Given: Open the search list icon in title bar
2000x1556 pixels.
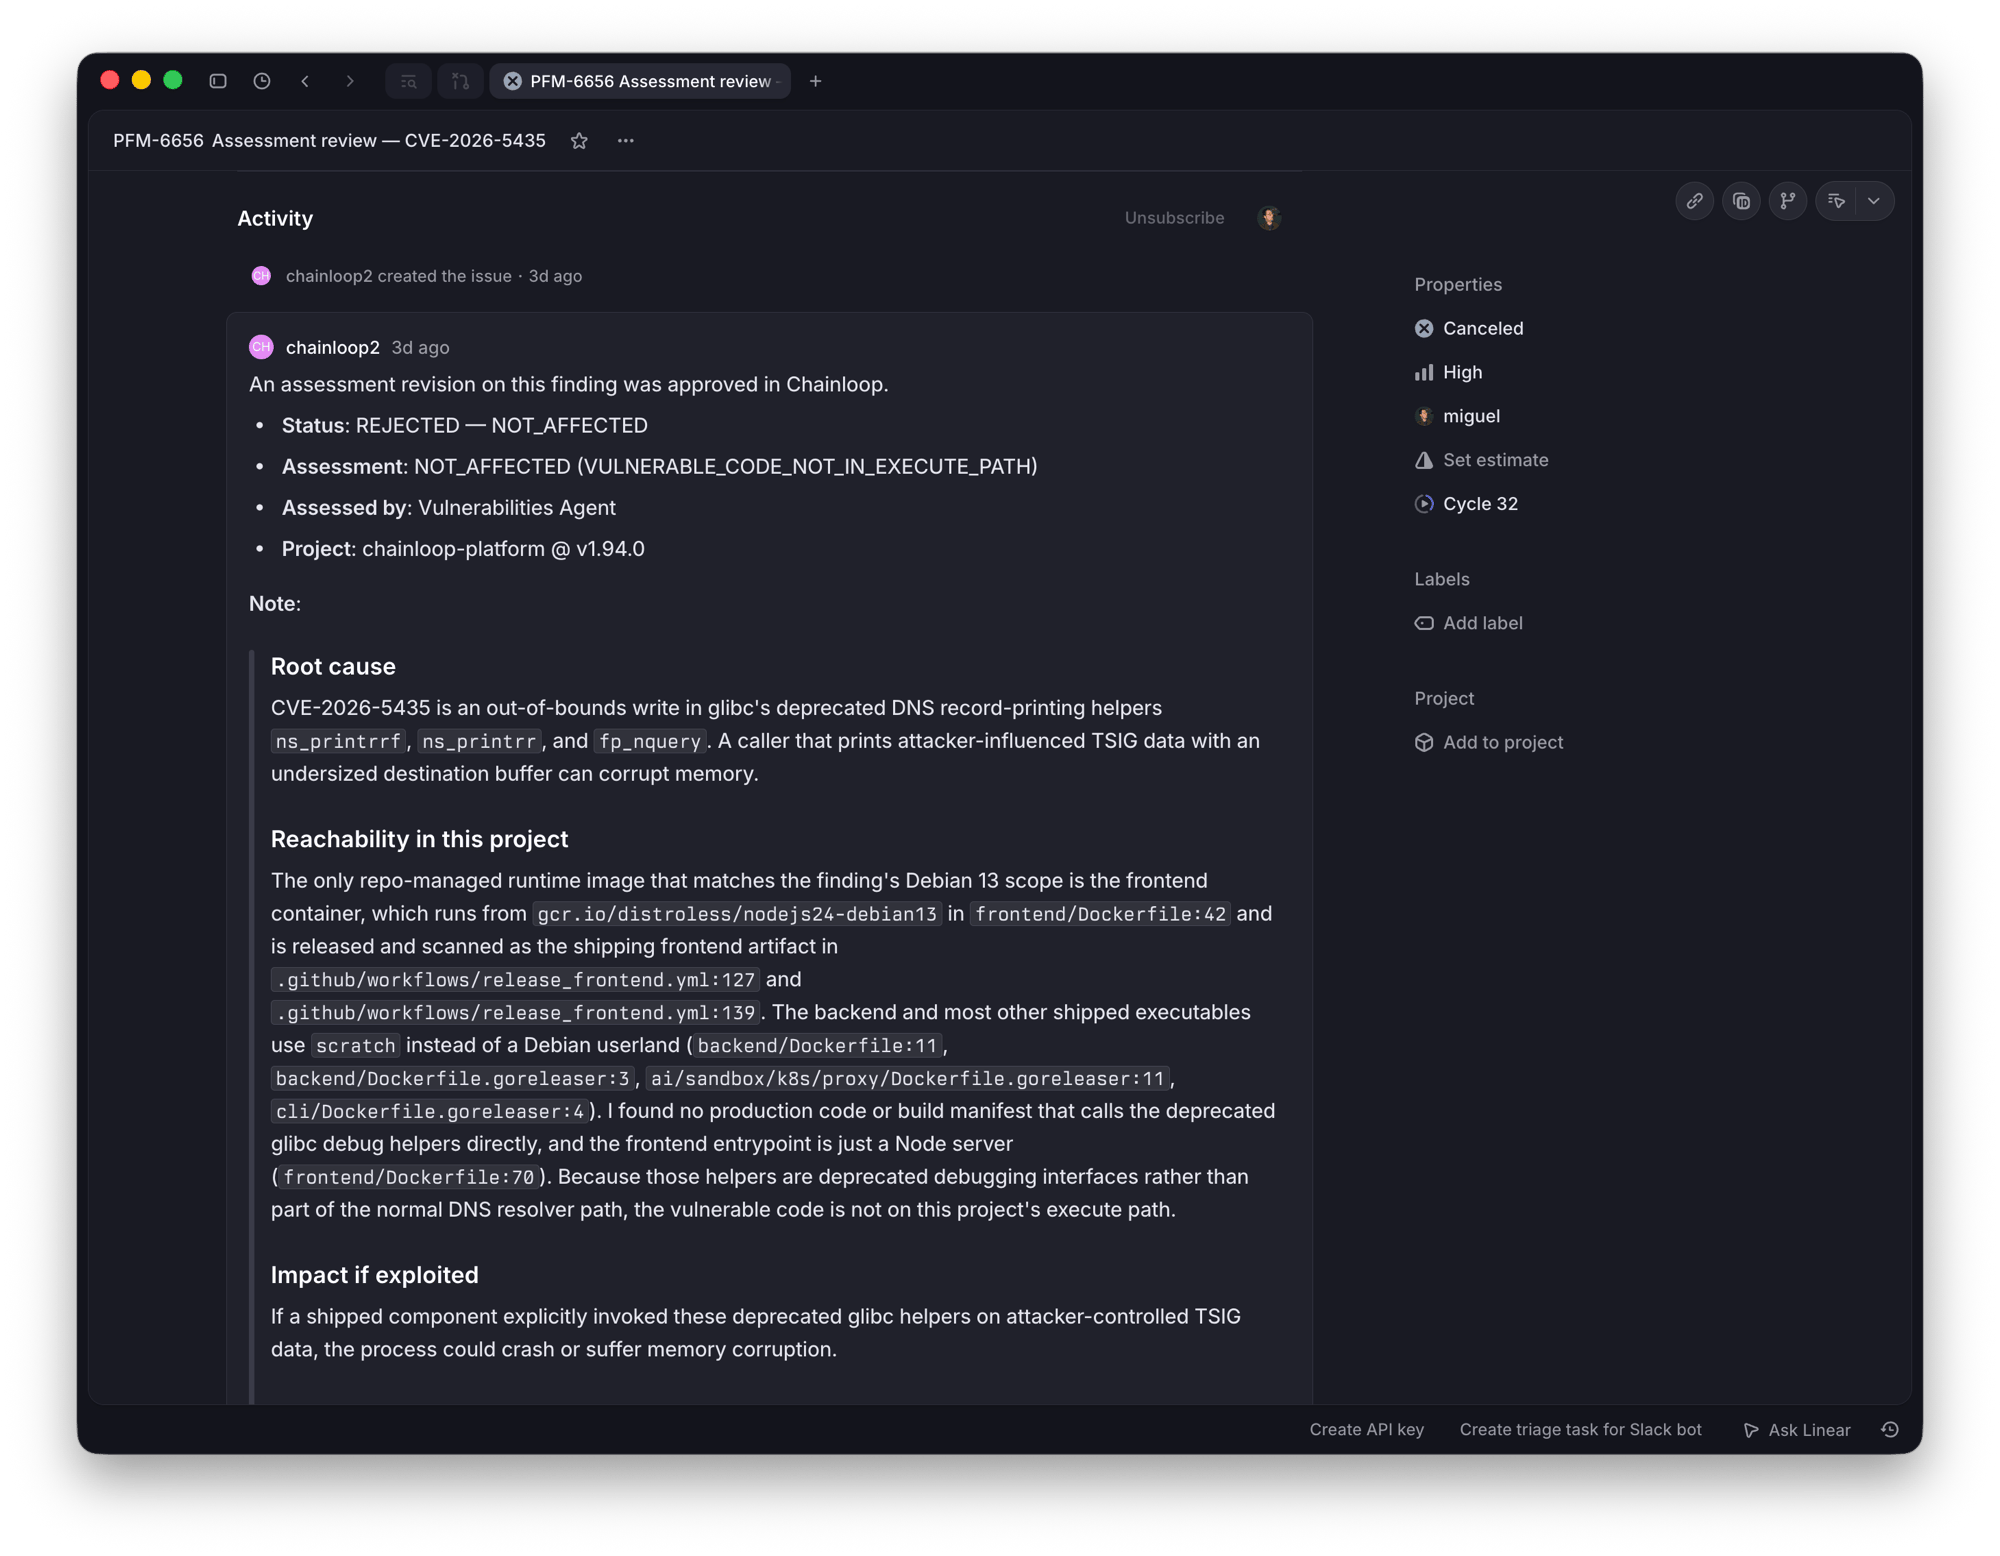Looking at the screenshot, I should point(408,81).
